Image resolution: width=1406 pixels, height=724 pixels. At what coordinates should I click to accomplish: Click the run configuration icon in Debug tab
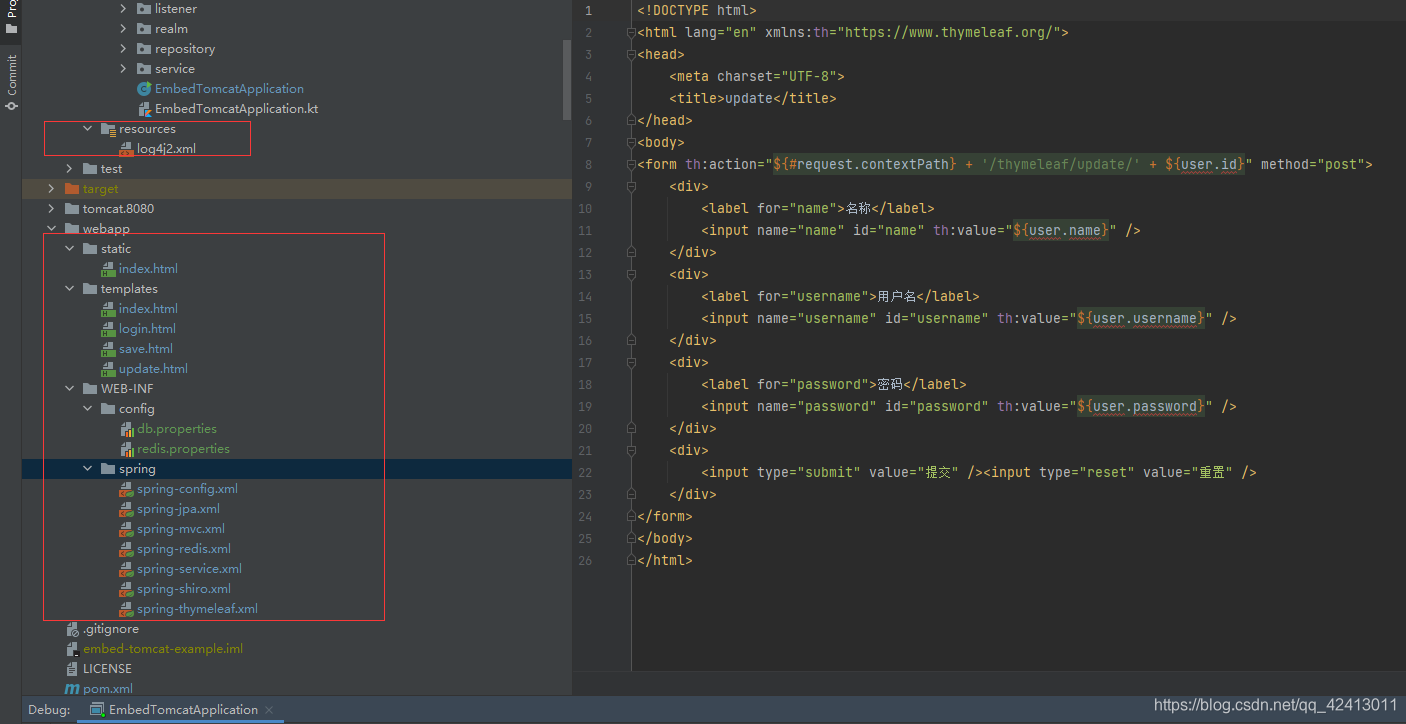tap(96, 710)
